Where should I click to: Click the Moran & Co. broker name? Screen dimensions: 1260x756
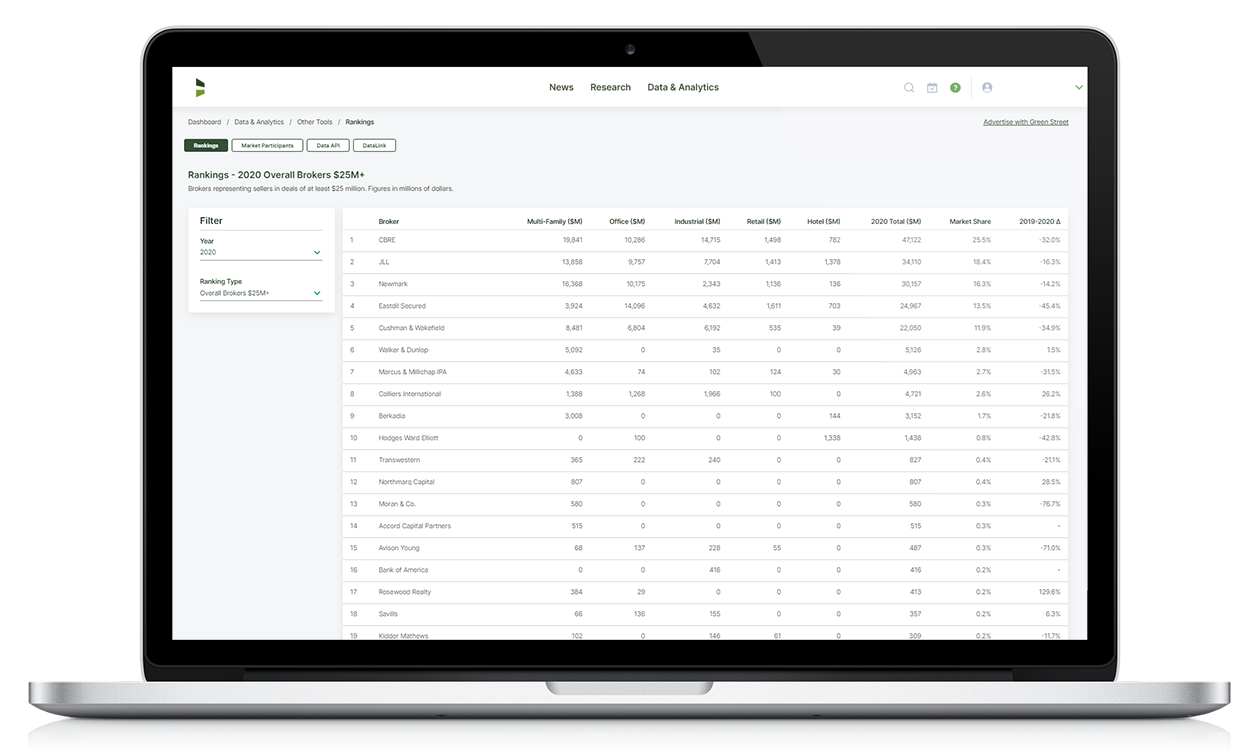coord(397,504)
